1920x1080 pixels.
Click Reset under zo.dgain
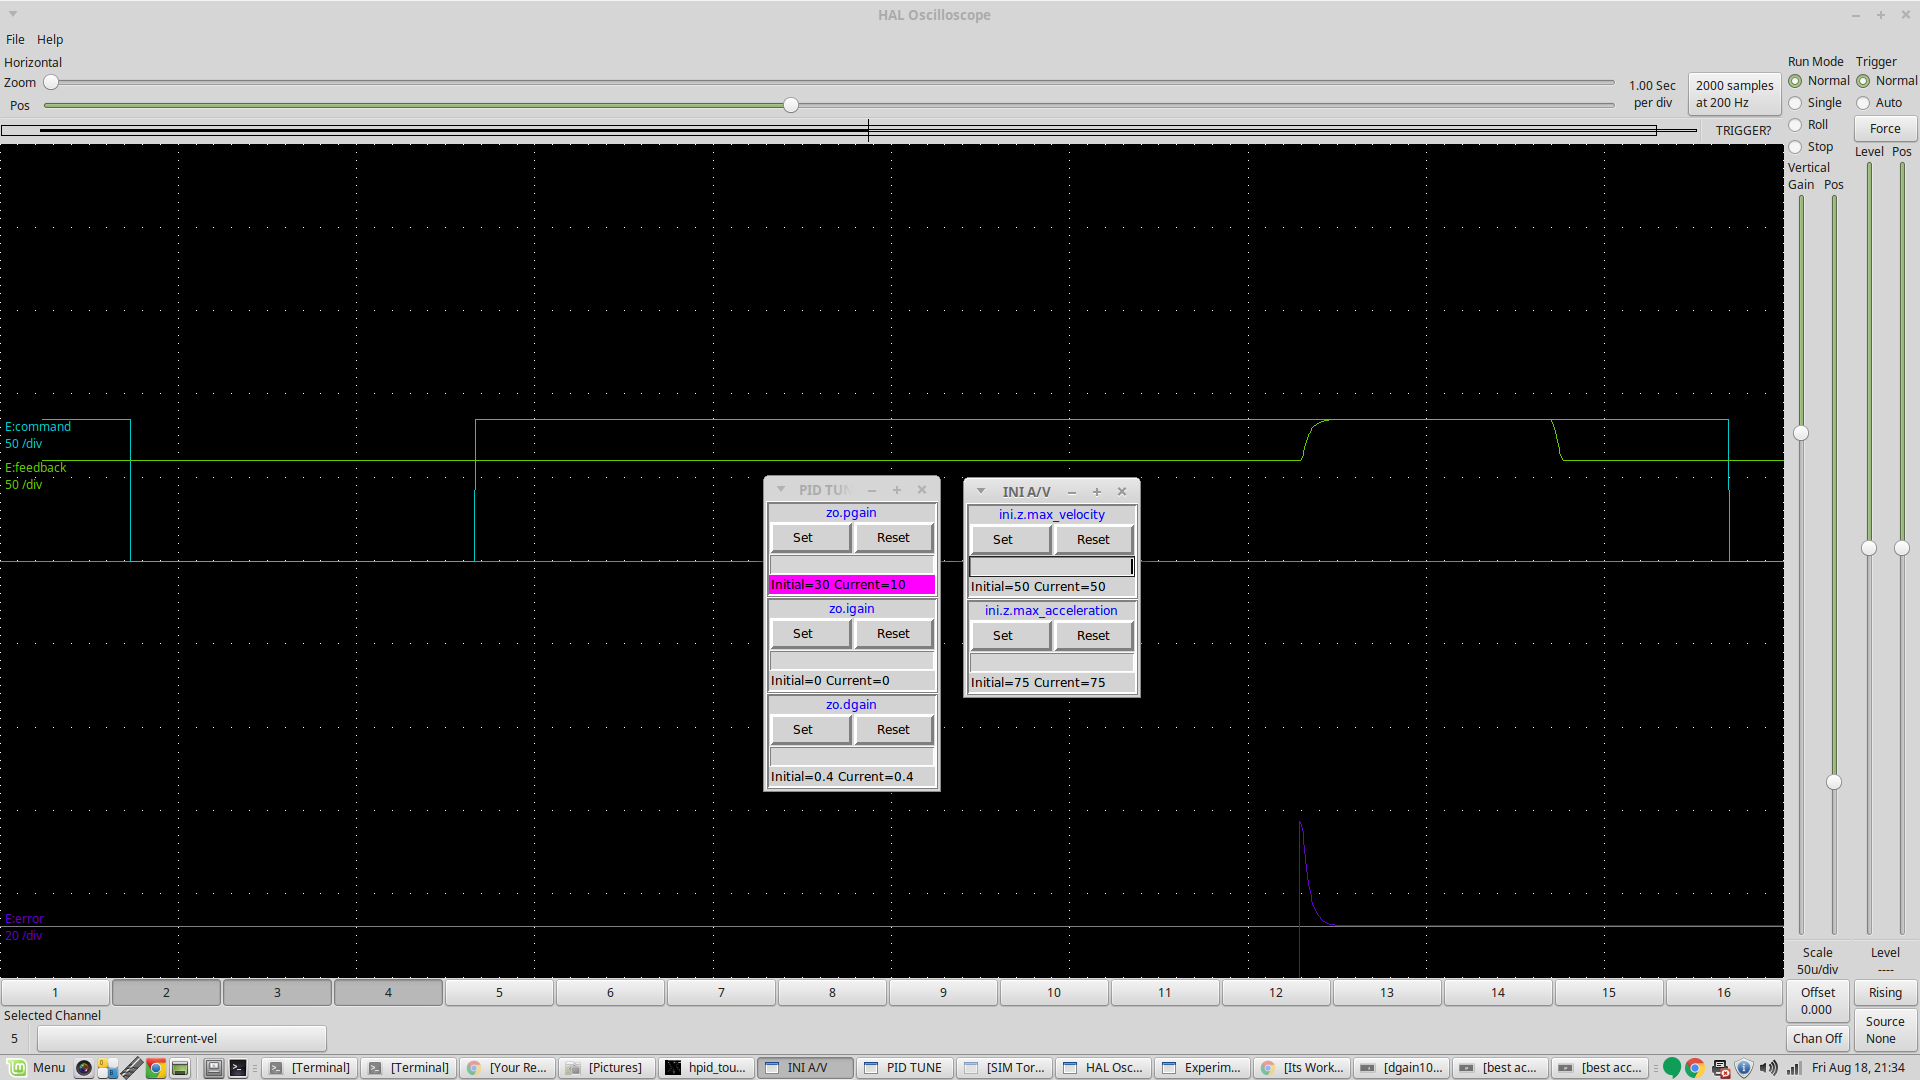click(893, 730)
